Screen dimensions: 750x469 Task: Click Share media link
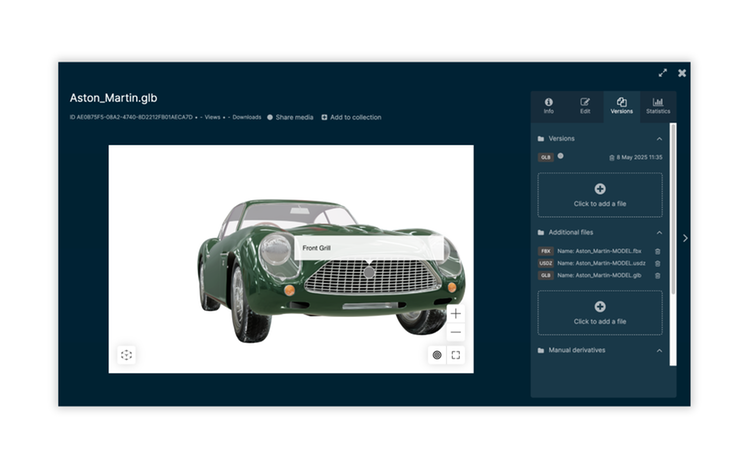[290, 117]
